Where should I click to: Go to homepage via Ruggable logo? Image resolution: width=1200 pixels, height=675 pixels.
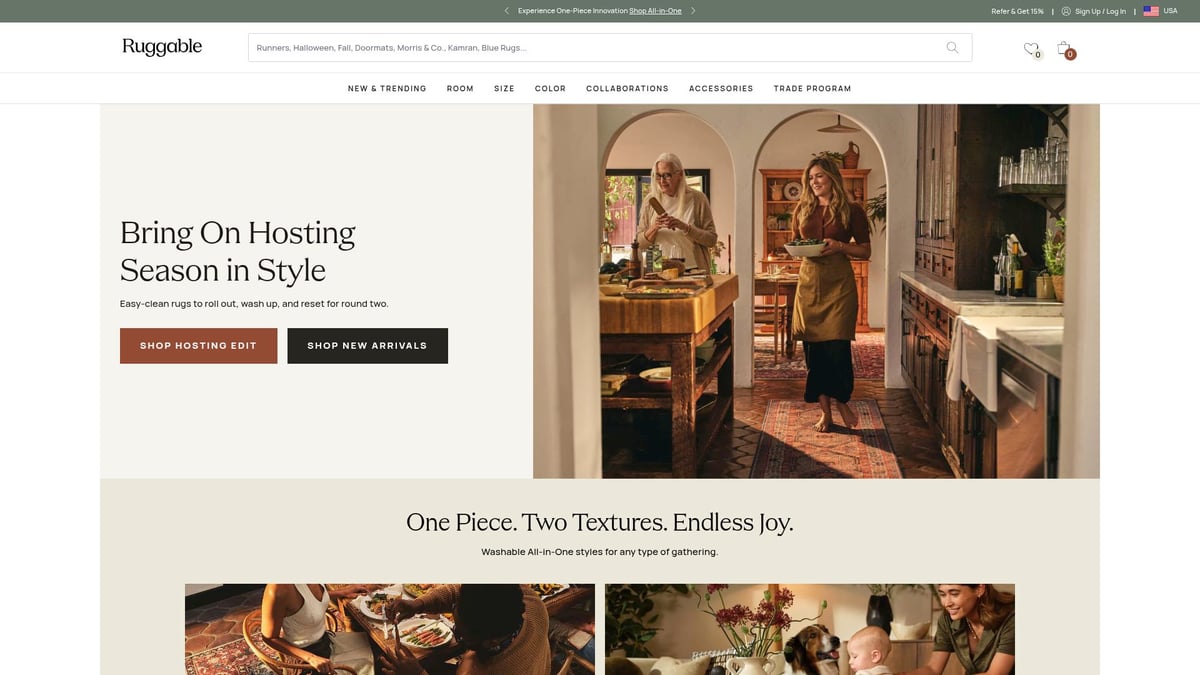pos(162,47)
